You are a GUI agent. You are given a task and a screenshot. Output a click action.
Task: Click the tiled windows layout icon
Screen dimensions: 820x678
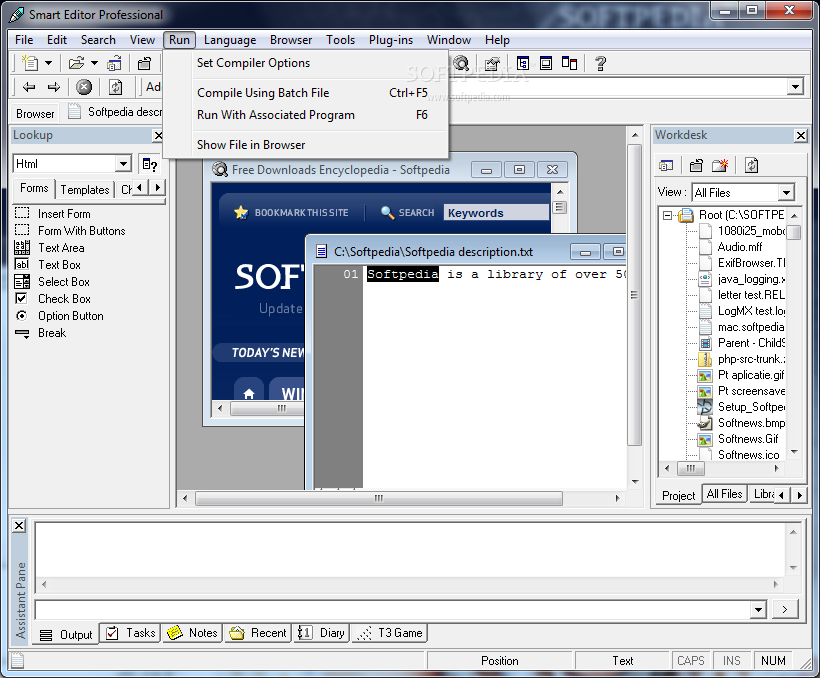click(x=569, y=63)
